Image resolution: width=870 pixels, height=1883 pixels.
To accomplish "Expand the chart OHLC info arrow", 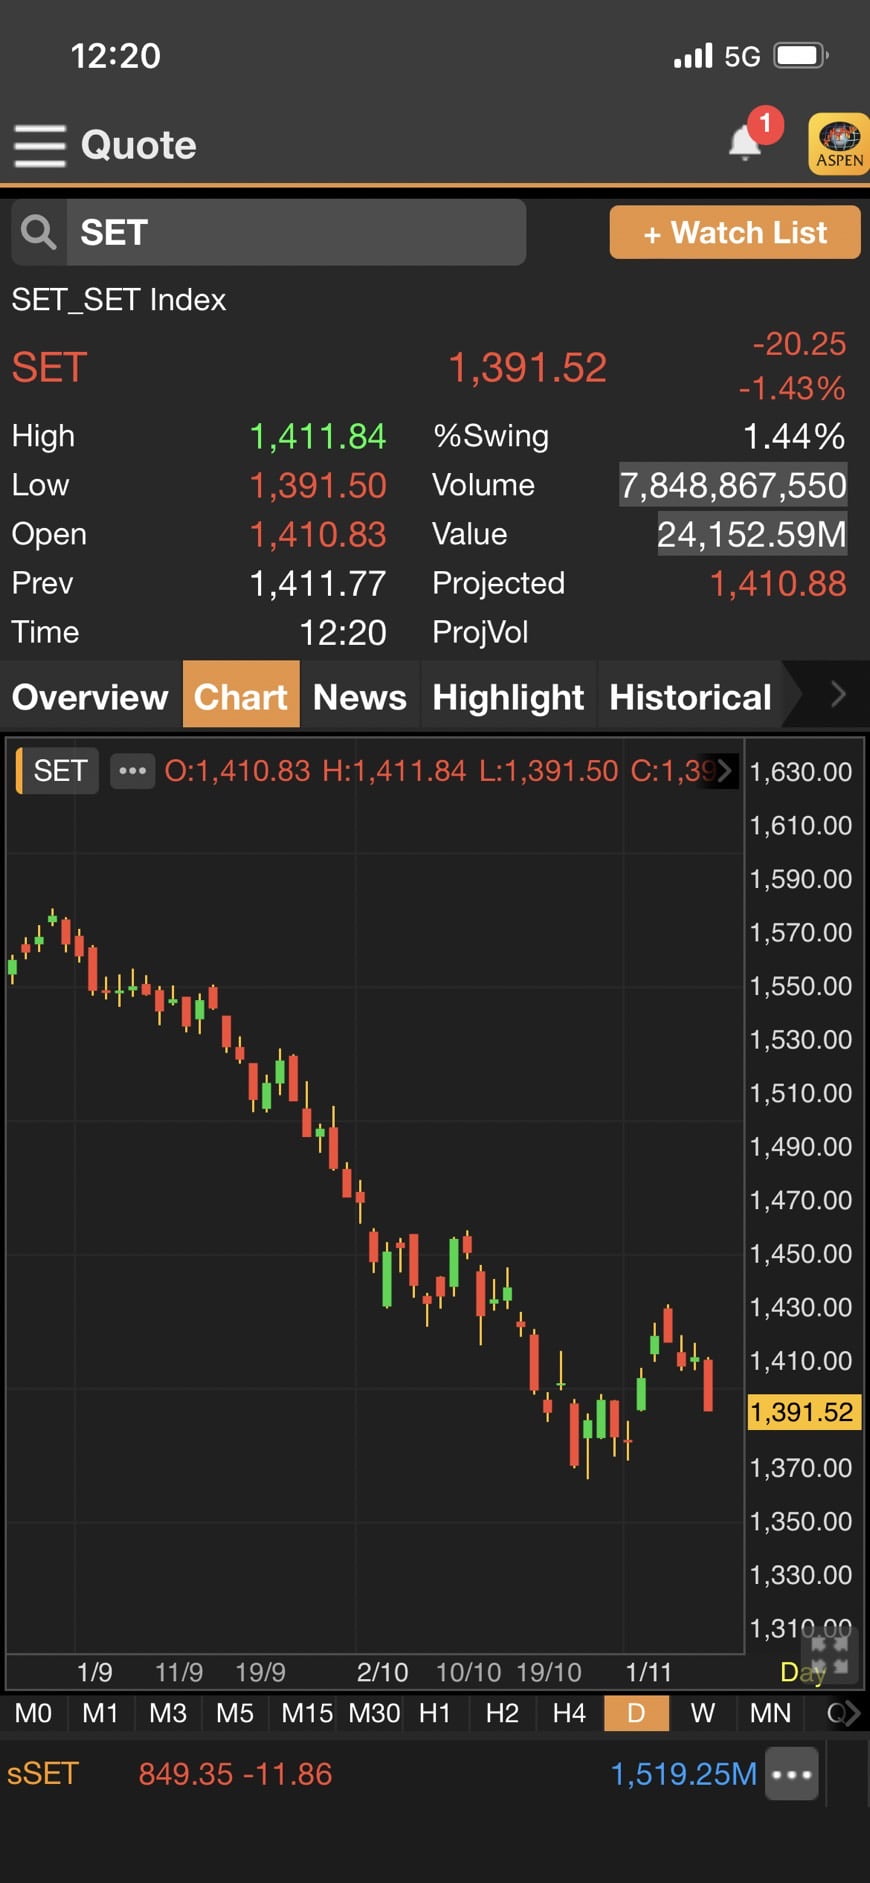I will click(x=724, y=771).
